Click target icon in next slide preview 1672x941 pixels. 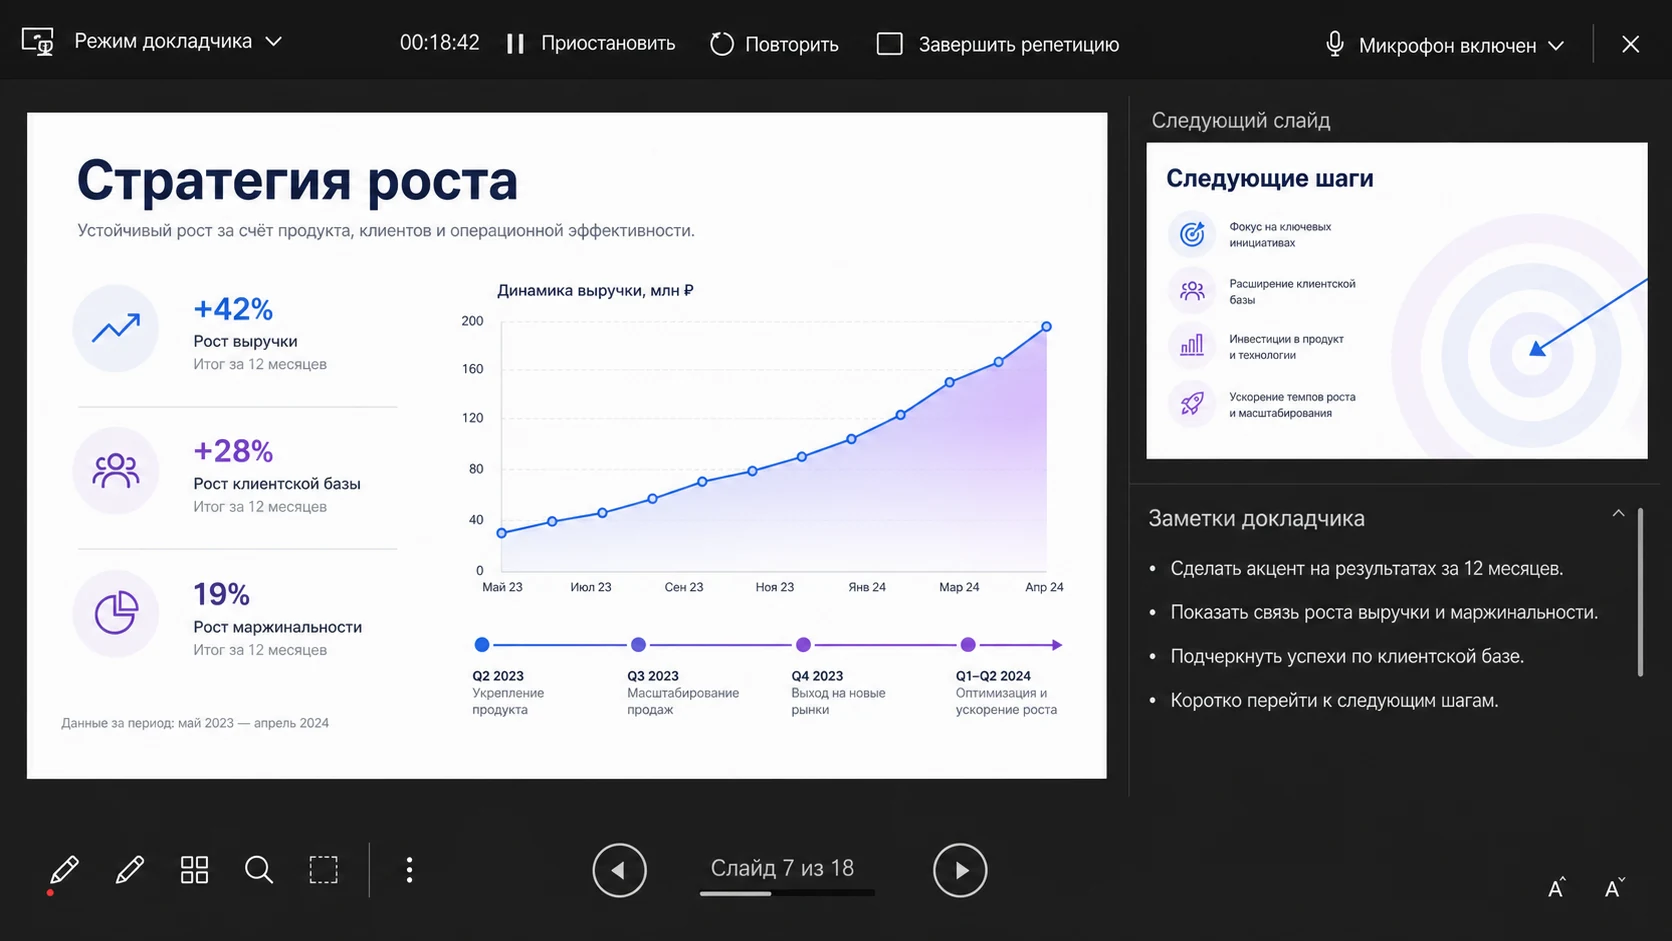(1192, 234)
